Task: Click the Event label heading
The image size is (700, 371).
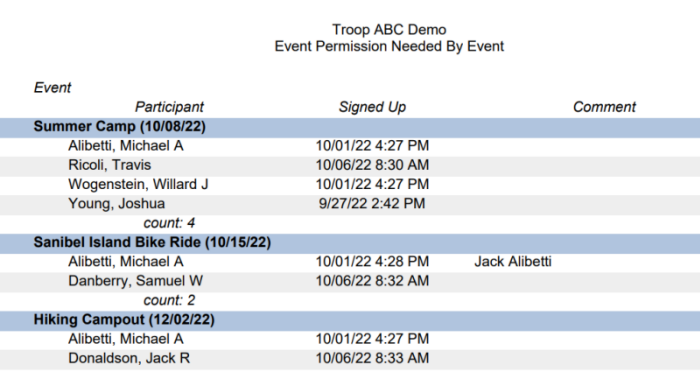Action: point(52,88)
